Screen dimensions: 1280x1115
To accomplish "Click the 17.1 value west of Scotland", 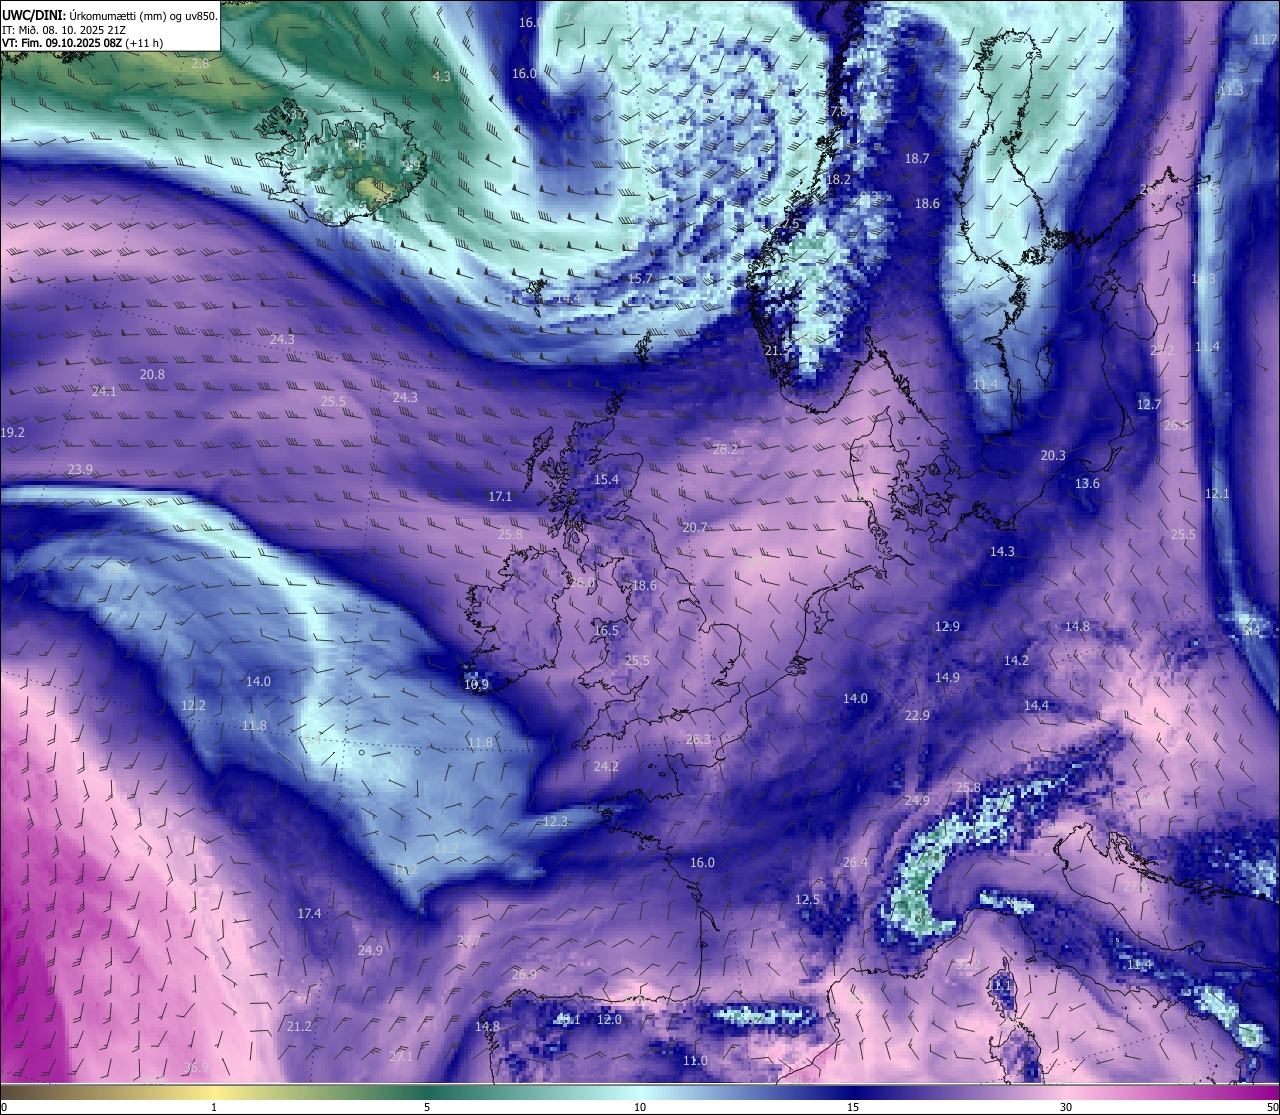I will [x=500, y=497].
